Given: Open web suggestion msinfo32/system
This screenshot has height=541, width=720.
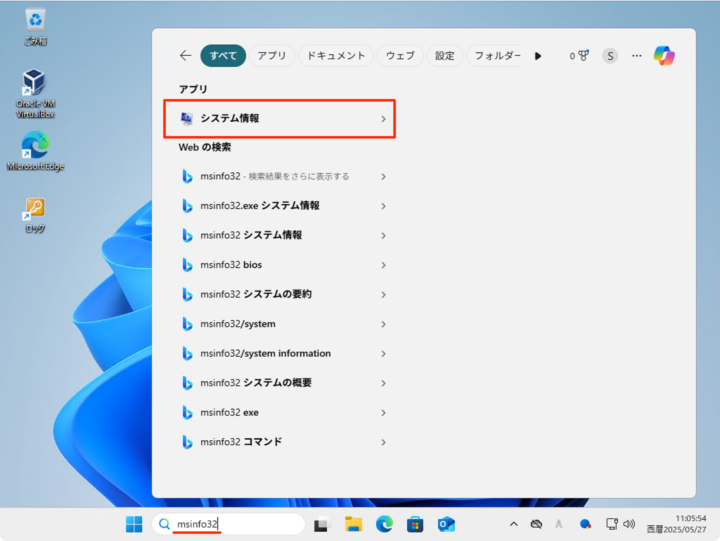Looking at the screenshot, I should [x=279, y=324].
